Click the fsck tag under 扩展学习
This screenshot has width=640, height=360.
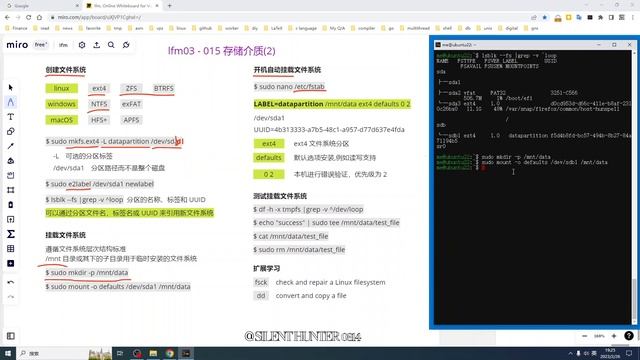(261, 282)
